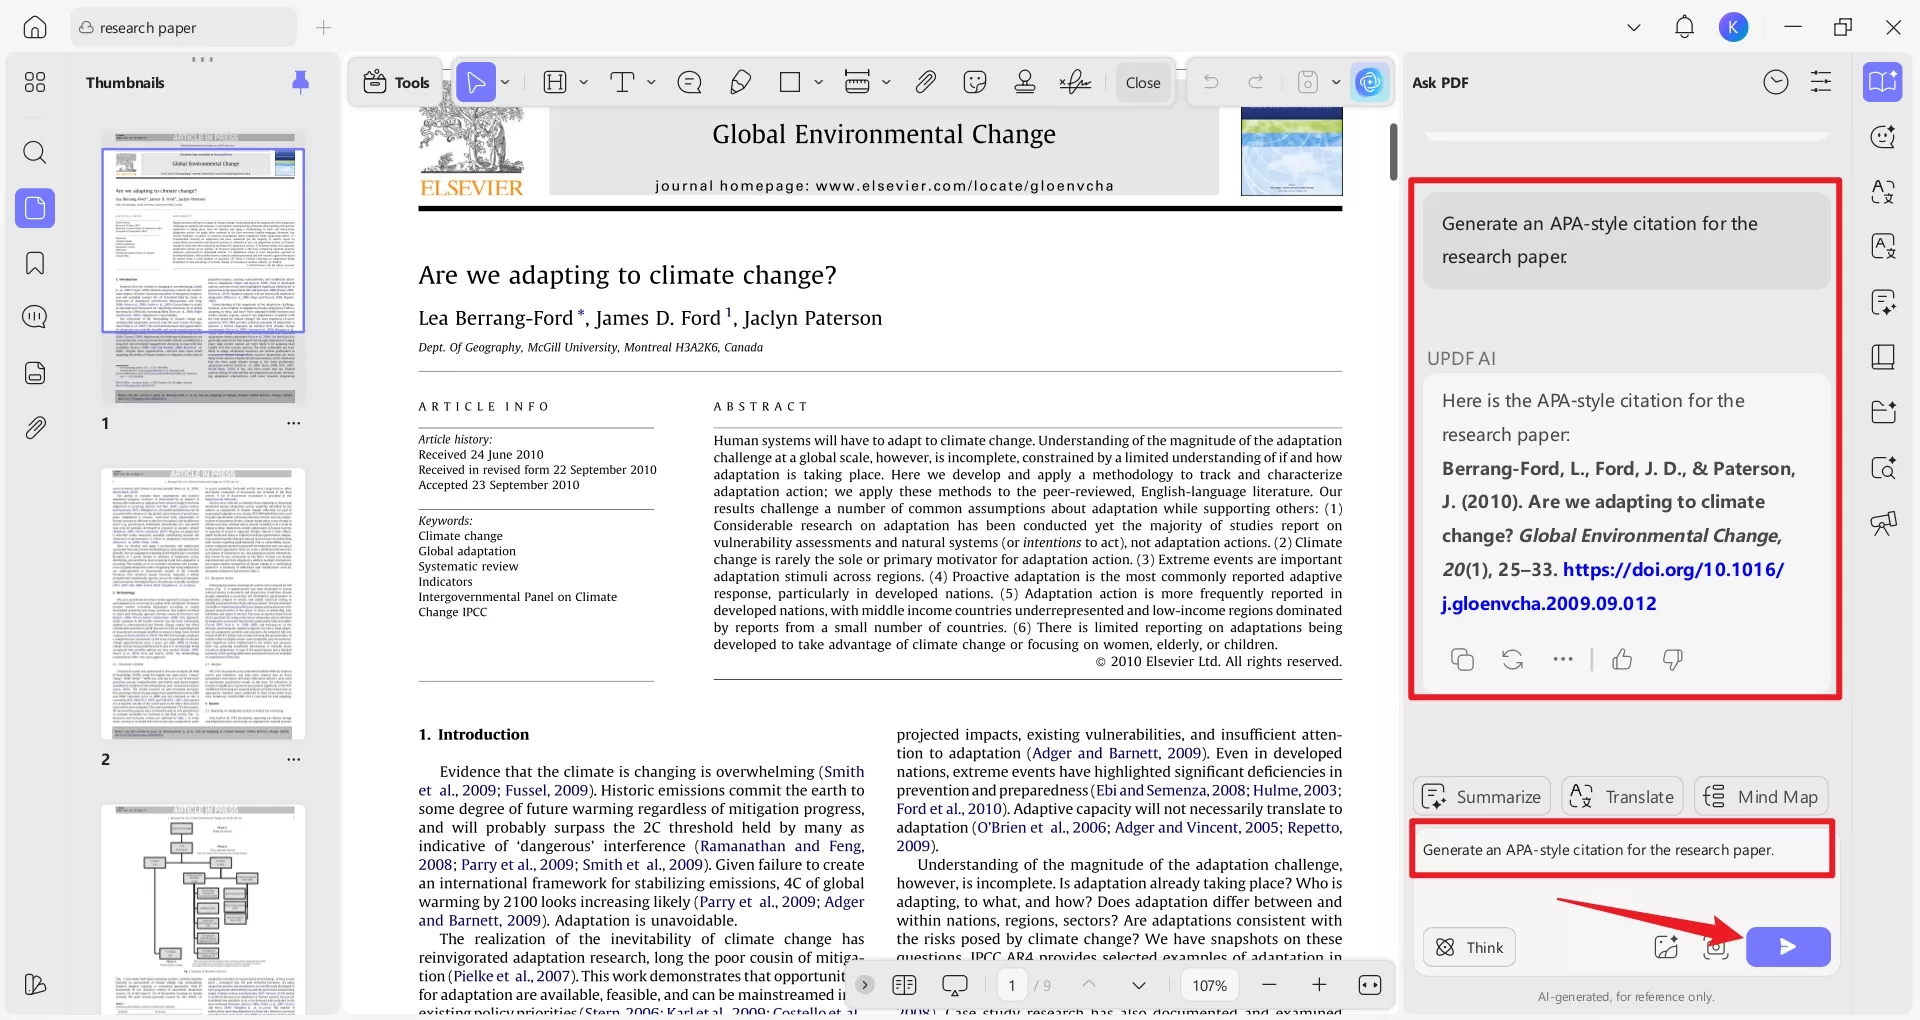Use the signature tool
The image size is (1920, 1020).
point(1075,82)
